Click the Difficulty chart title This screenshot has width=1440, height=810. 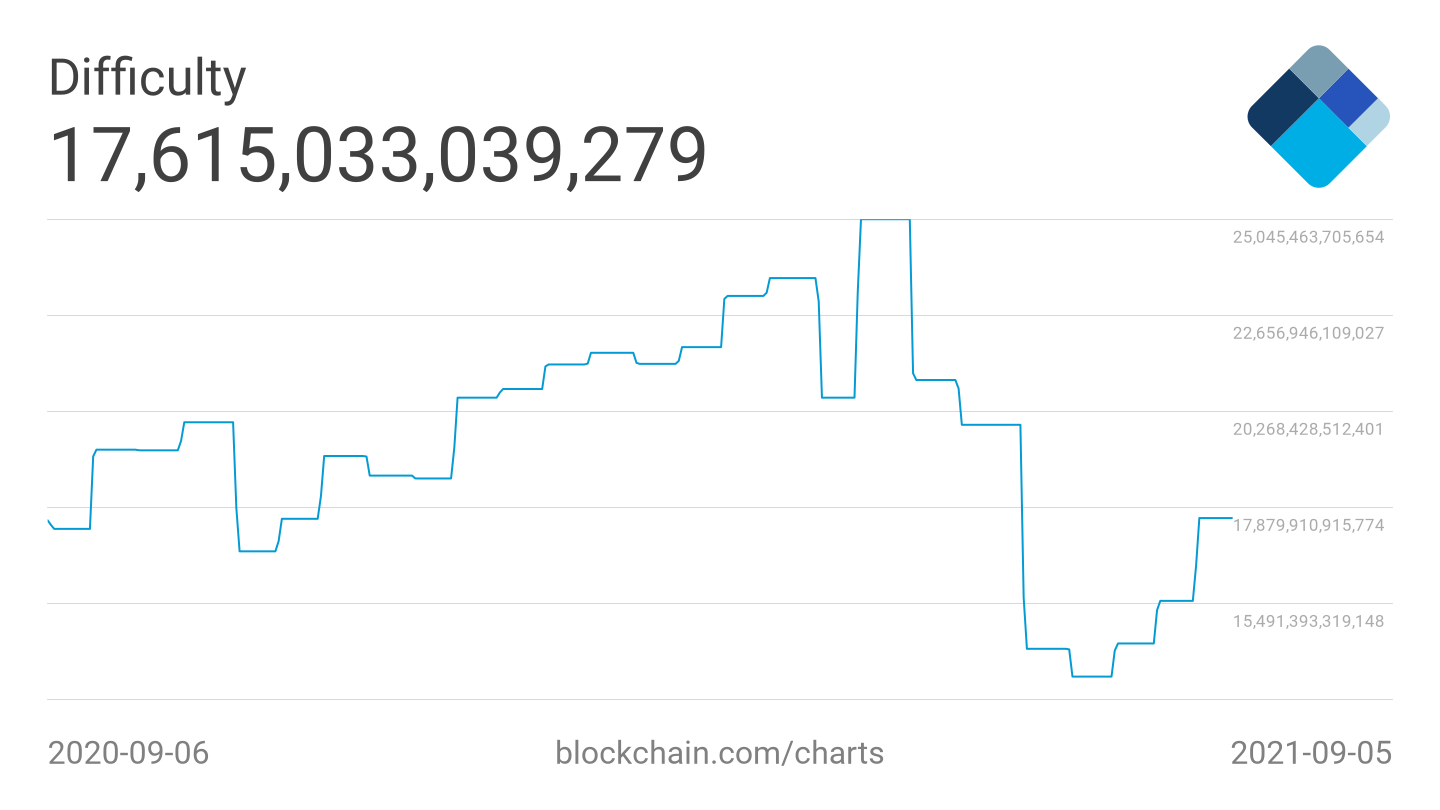[x=147, y=78]
